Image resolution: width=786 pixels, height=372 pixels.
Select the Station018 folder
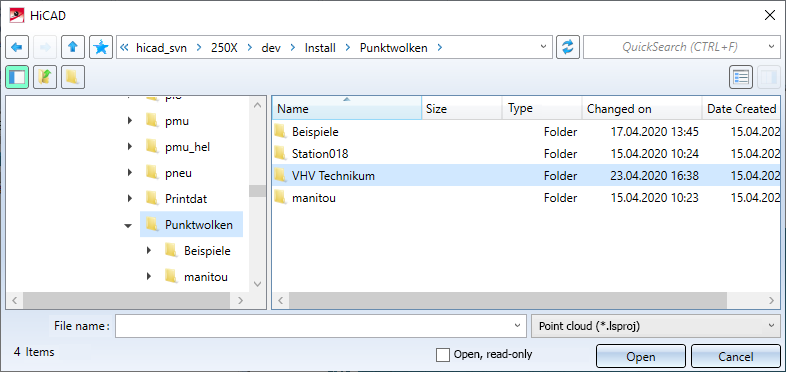click(526, 153)
